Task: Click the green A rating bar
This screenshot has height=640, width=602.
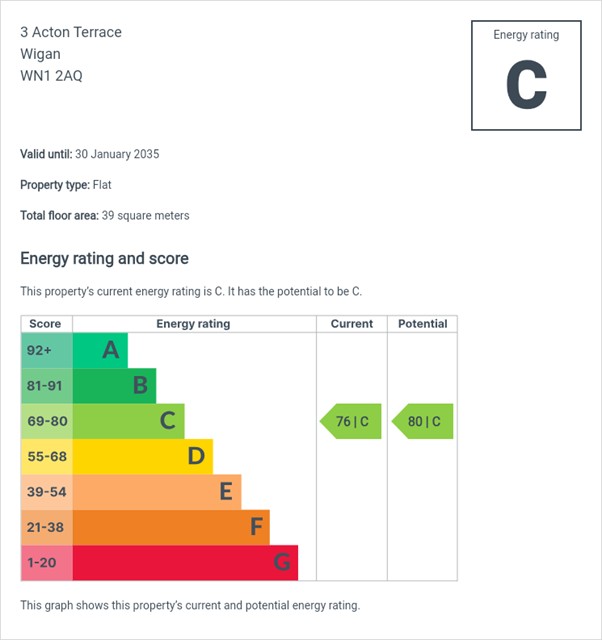Action: click(100, 350)
